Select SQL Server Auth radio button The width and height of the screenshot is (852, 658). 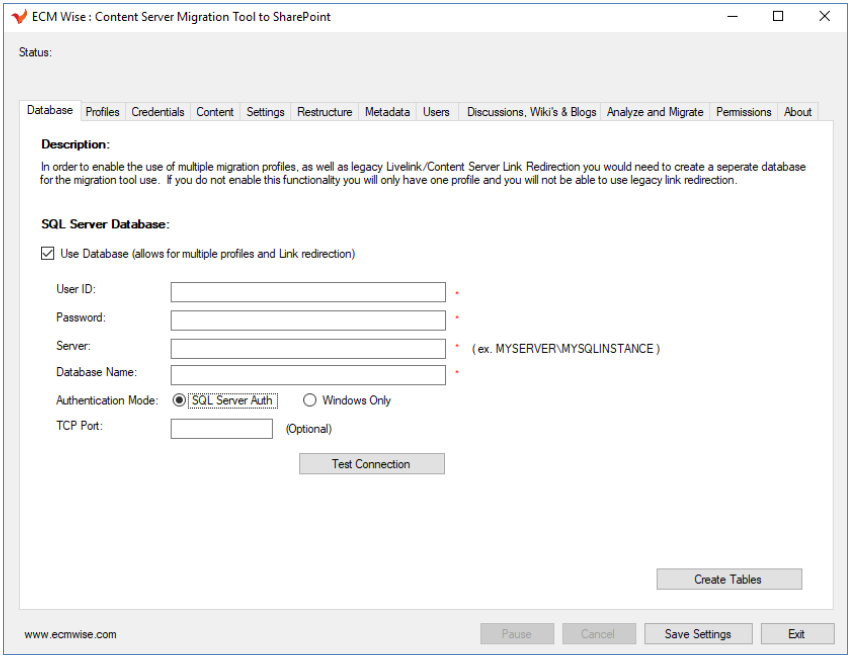point(180,401)
